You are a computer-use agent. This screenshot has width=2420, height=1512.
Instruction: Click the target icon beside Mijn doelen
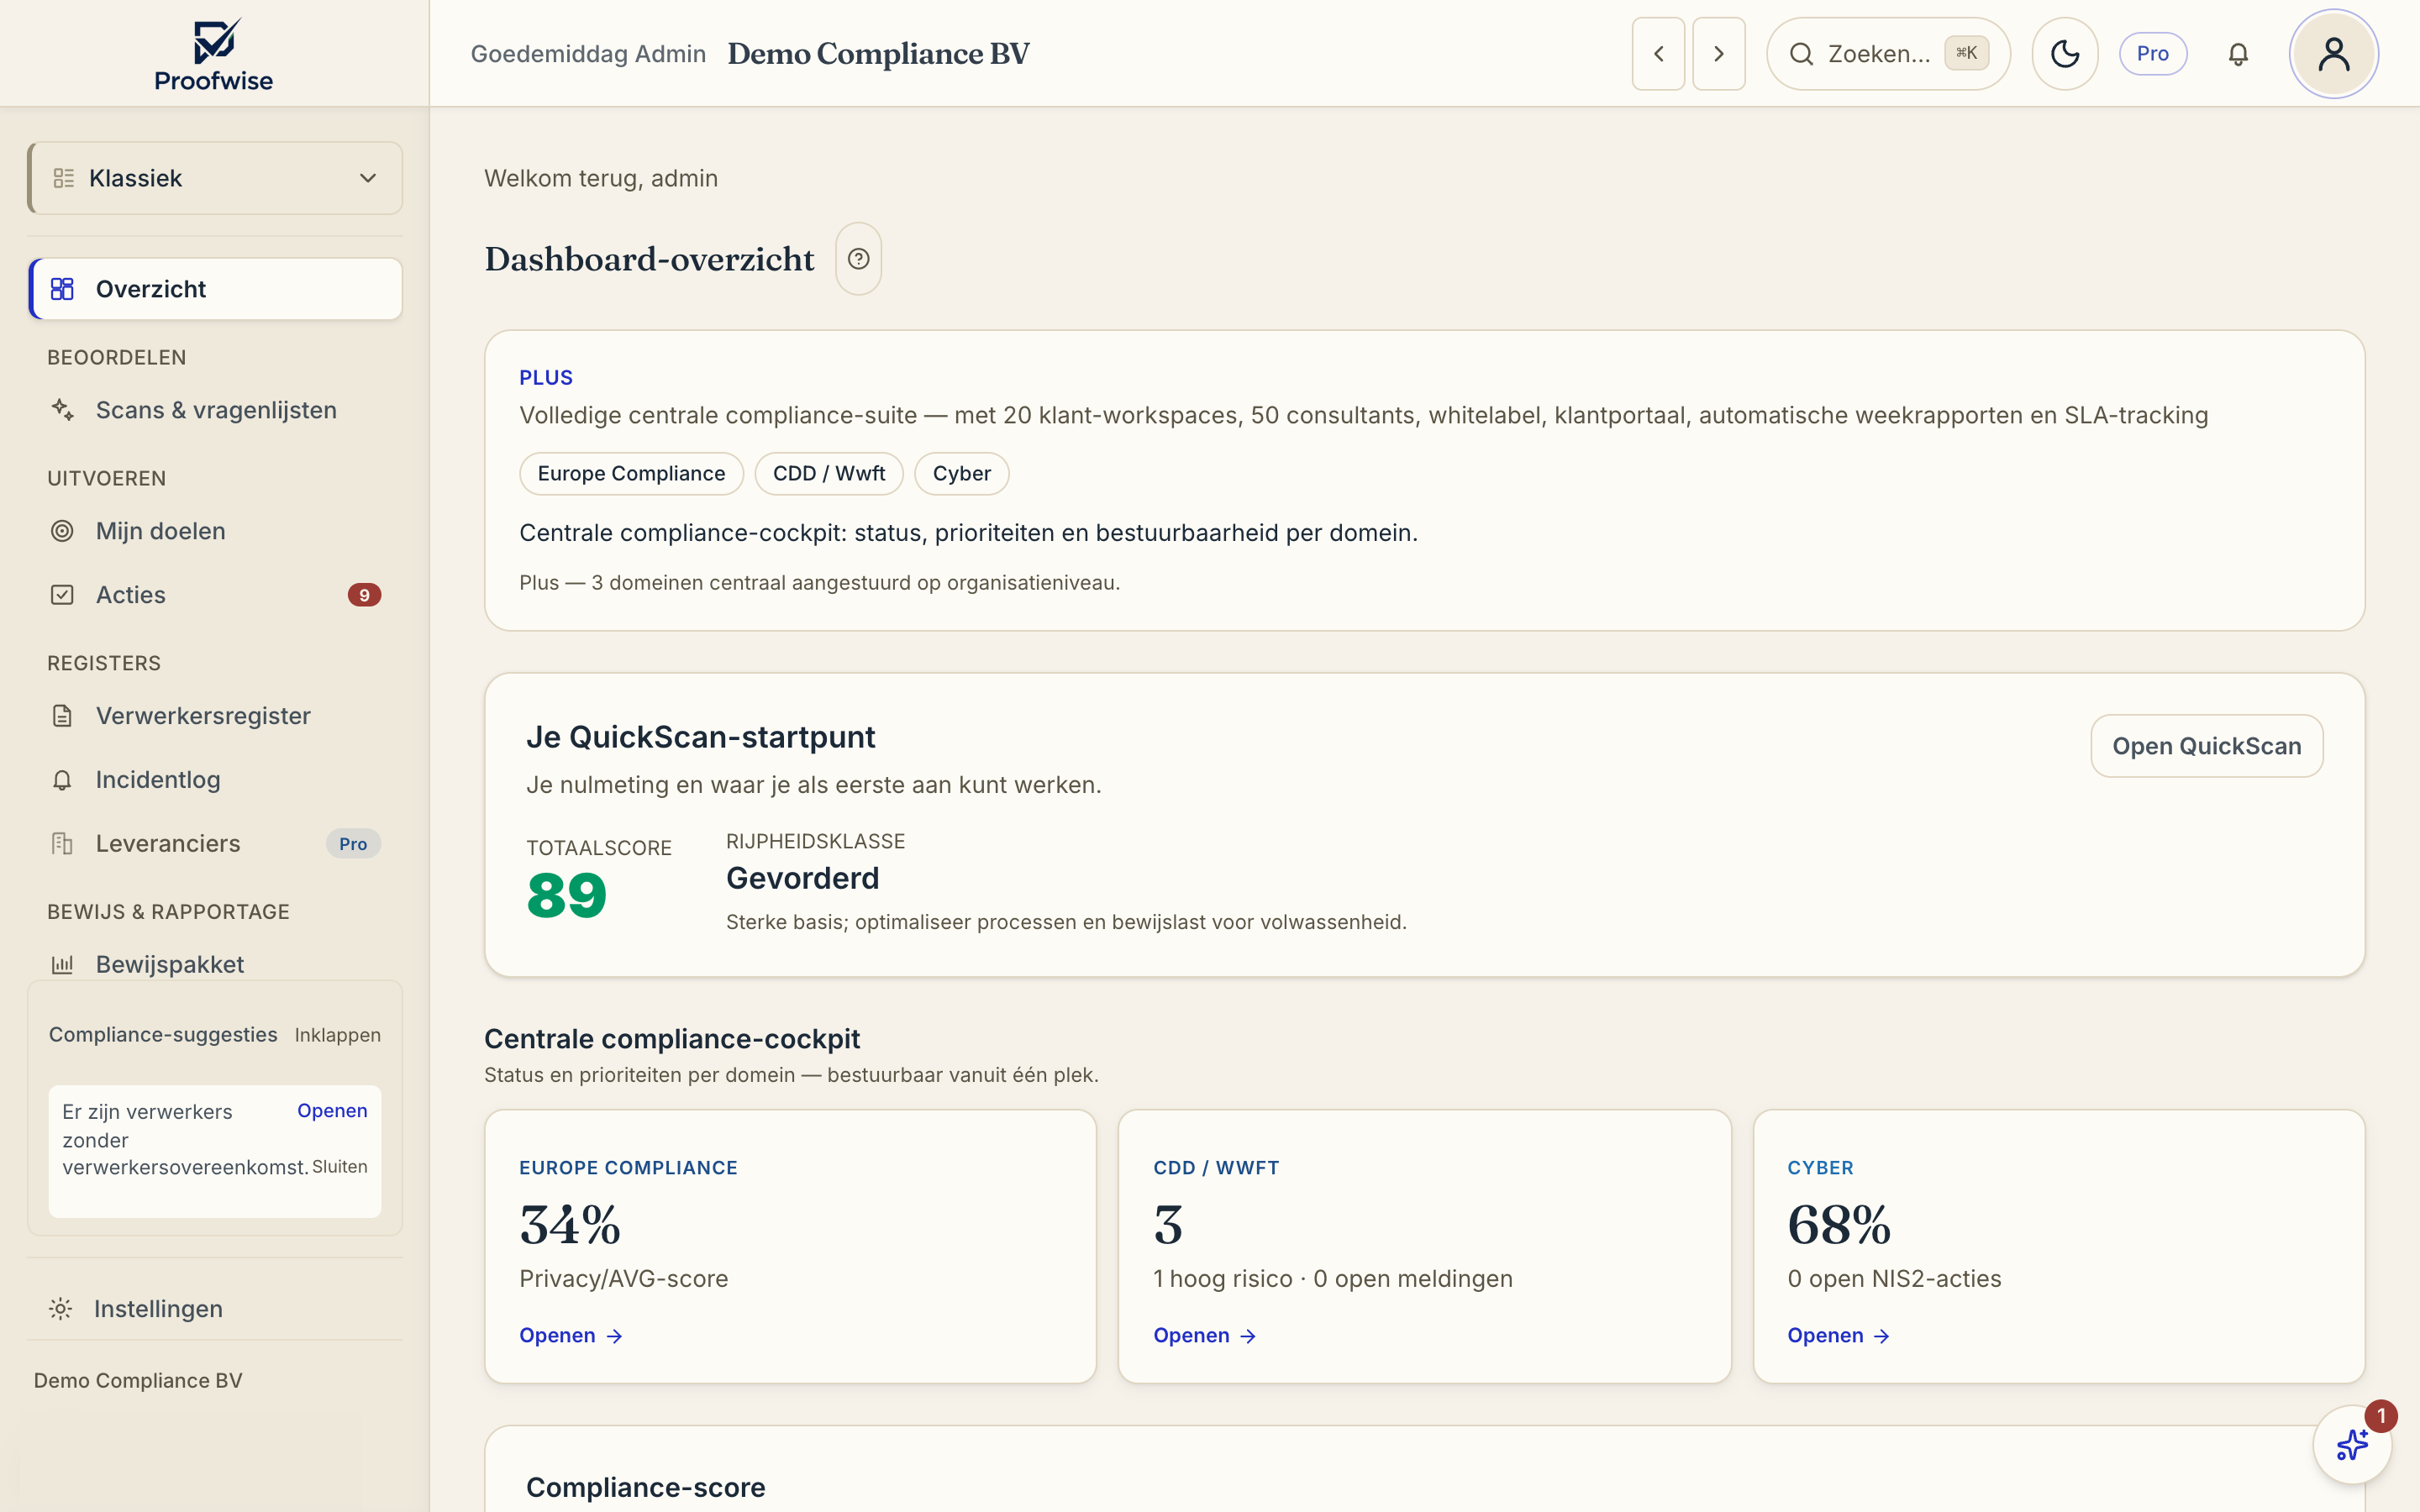(x=62, y=531)
